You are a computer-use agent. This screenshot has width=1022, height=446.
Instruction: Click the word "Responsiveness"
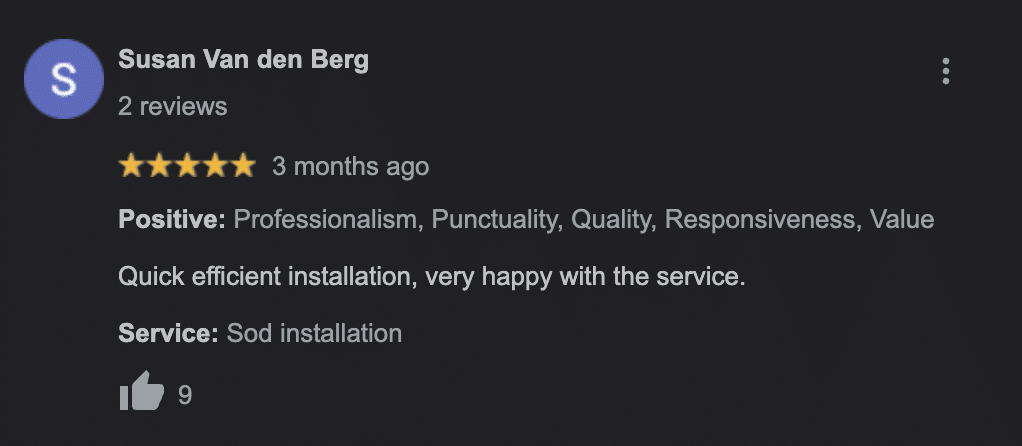pyautogui.click(x=760, y=220)
